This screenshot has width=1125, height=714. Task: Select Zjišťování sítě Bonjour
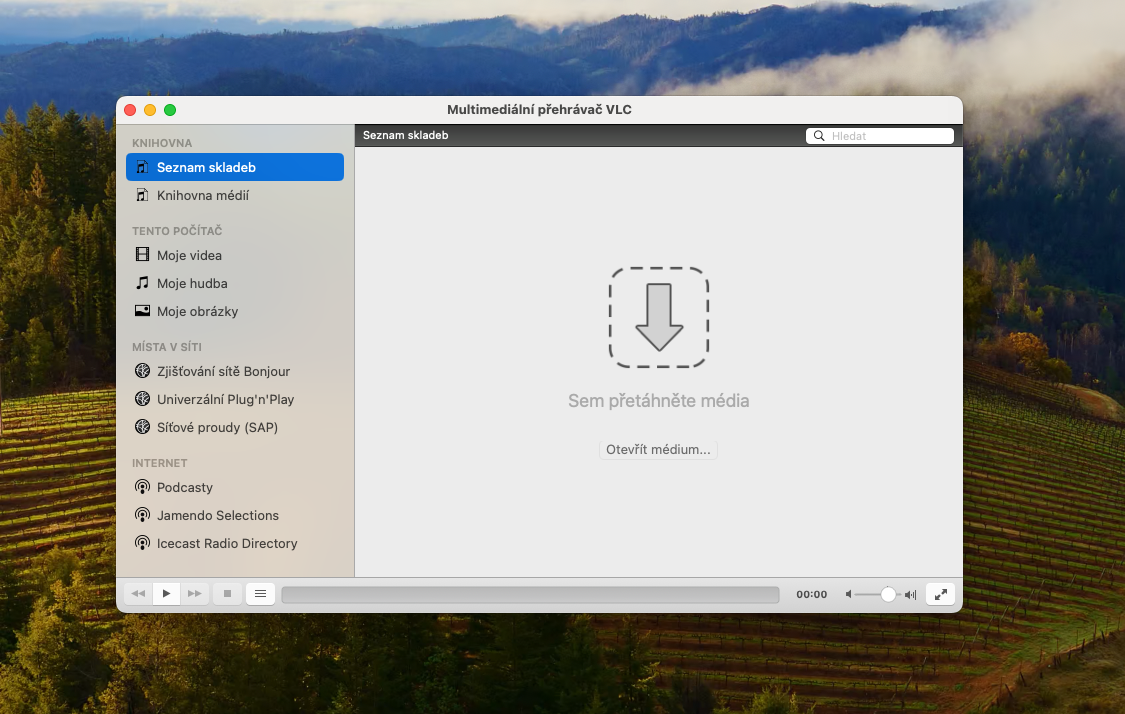pos(223,371)
